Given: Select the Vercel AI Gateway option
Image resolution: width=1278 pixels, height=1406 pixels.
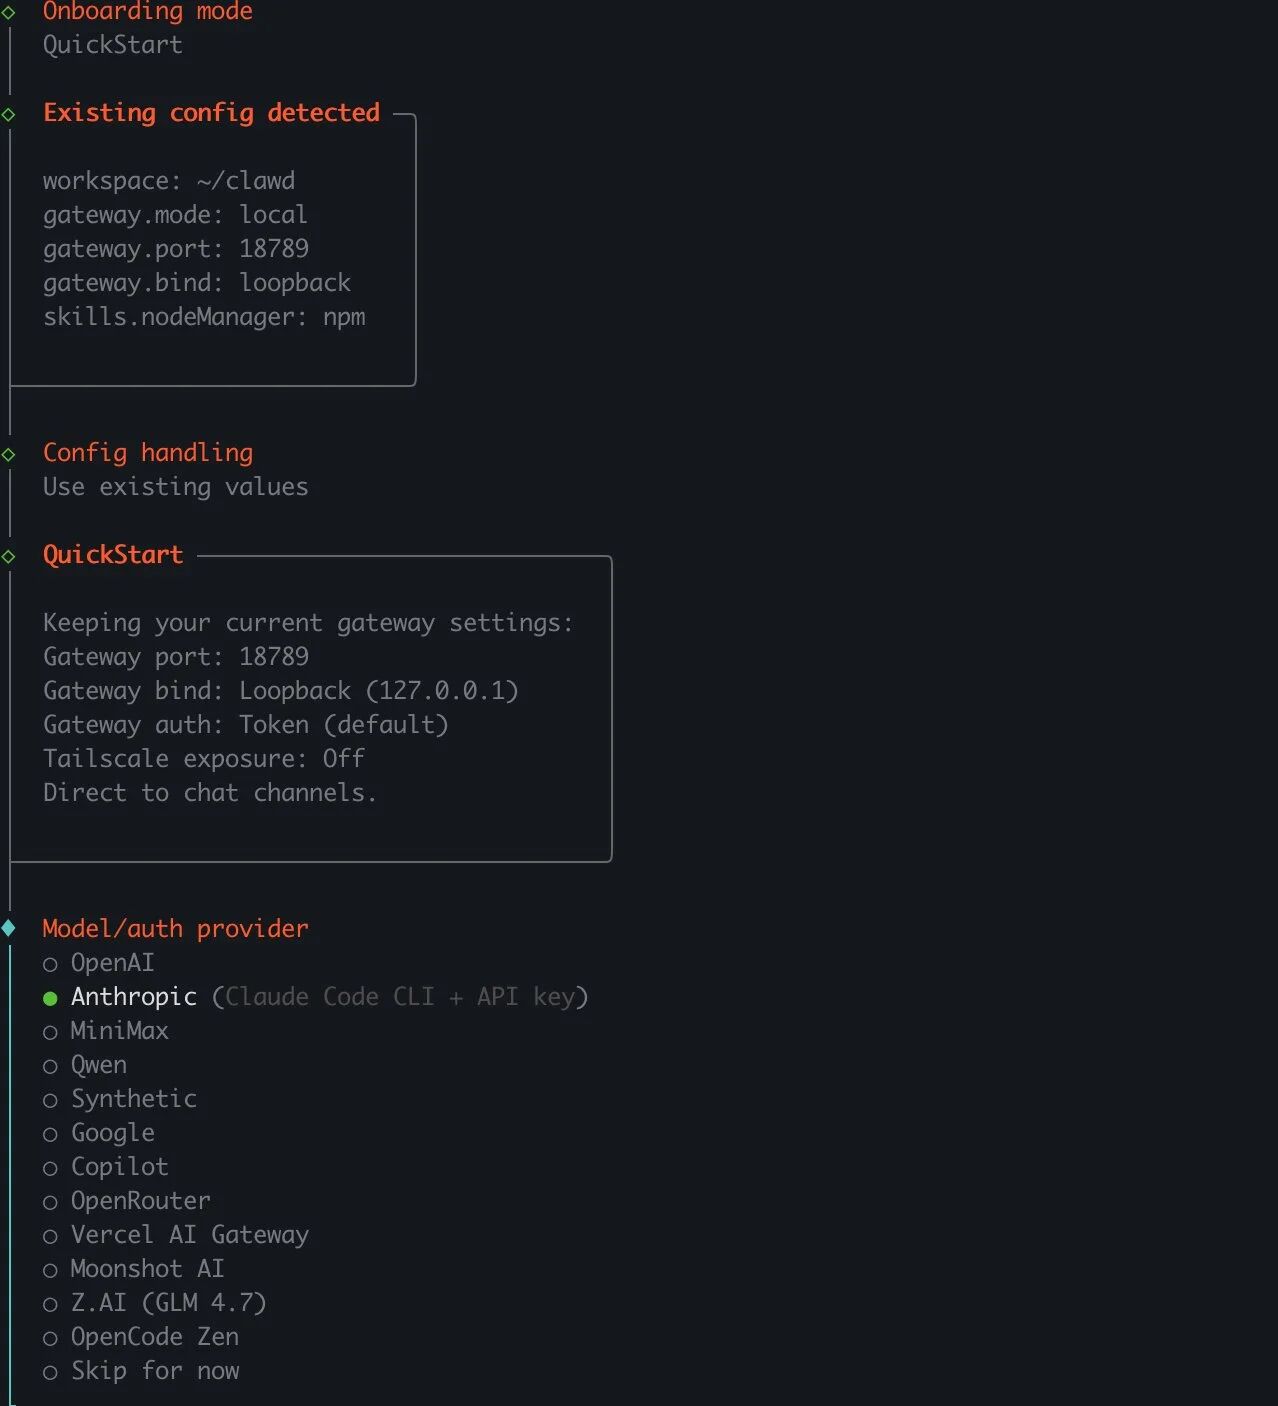Looking at the screenshot, I should point(189,1235).
